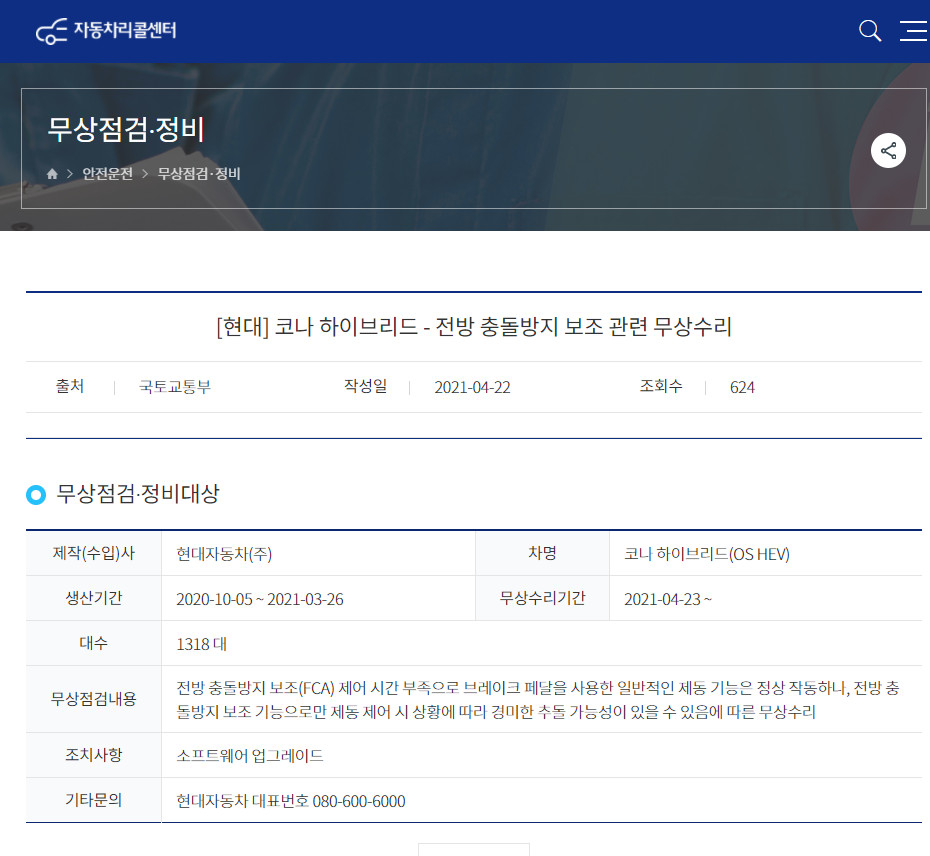Click the 조회수 label
Screen dimensions: 930x856
pyautogui.click(x=661, y=386)
